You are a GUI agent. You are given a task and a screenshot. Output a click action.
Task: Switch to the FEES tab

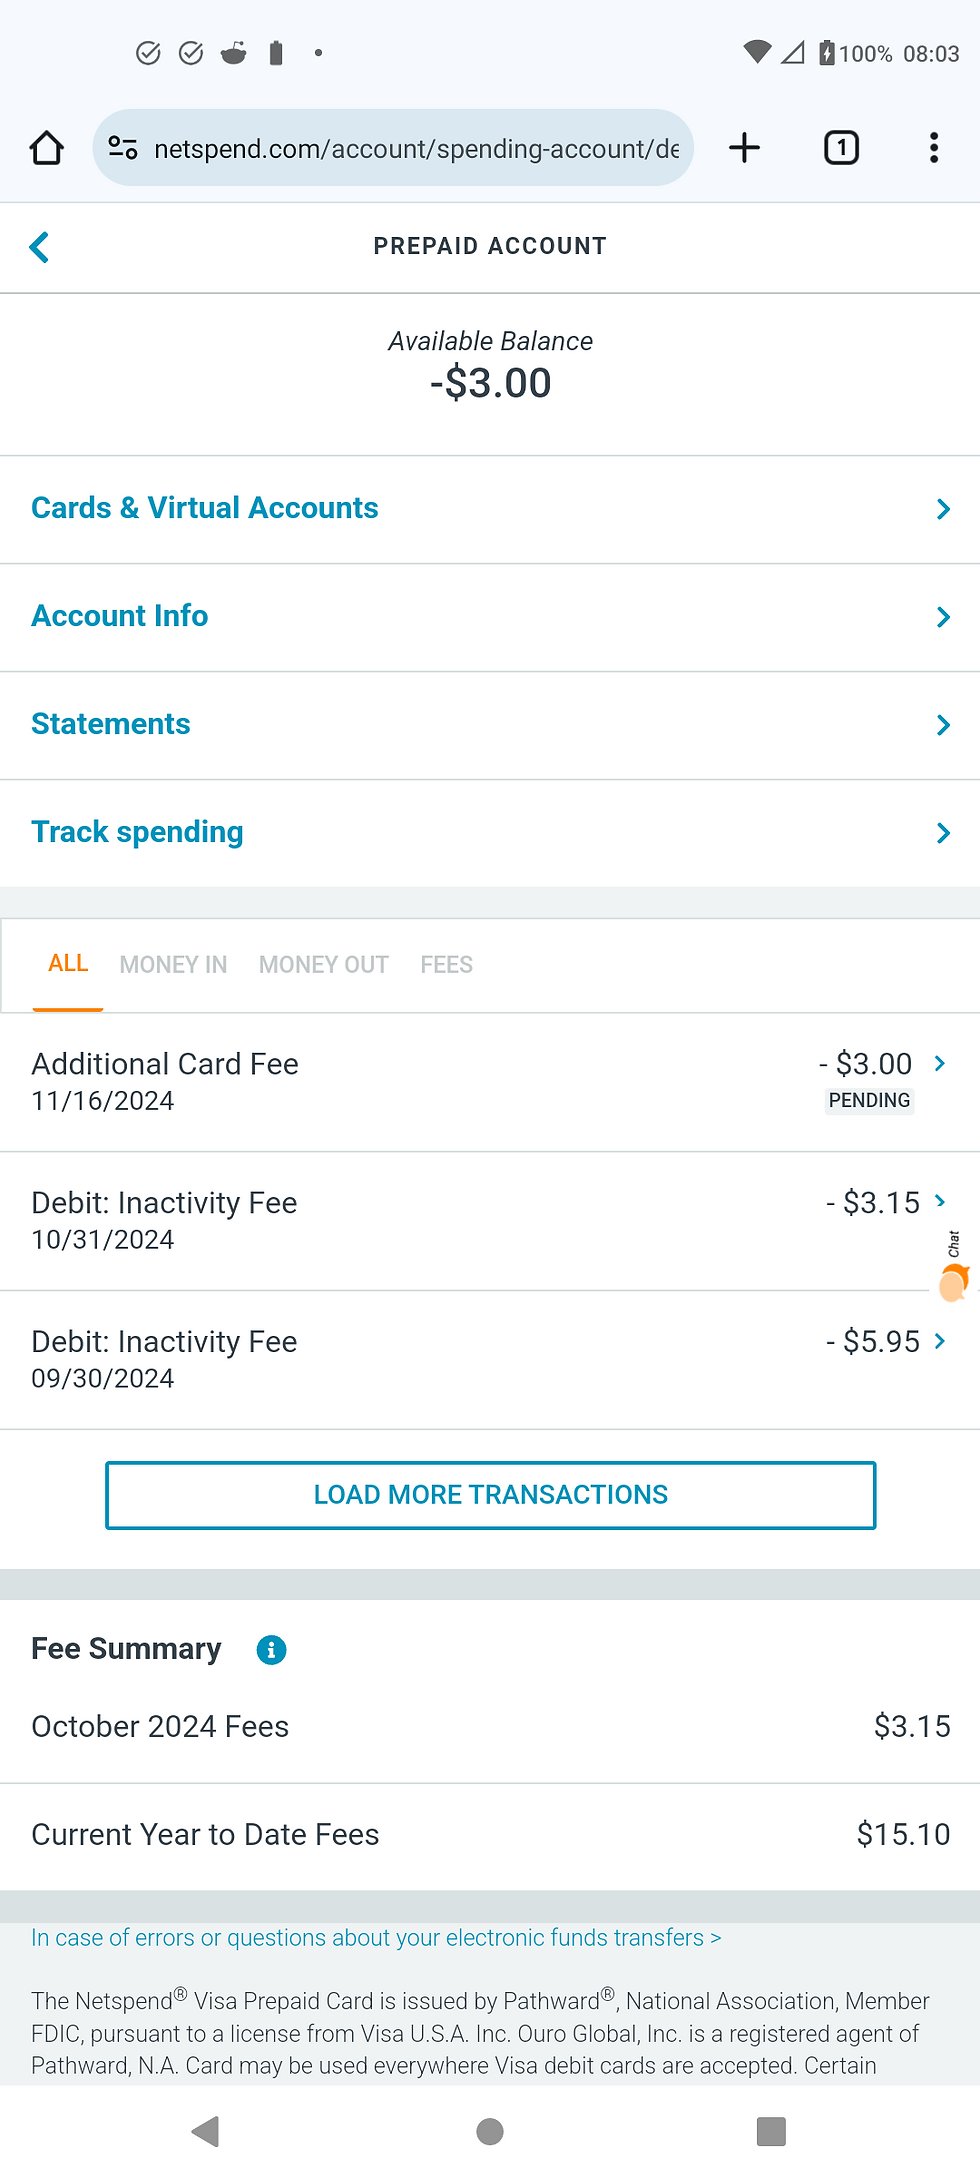click(446, 965)
